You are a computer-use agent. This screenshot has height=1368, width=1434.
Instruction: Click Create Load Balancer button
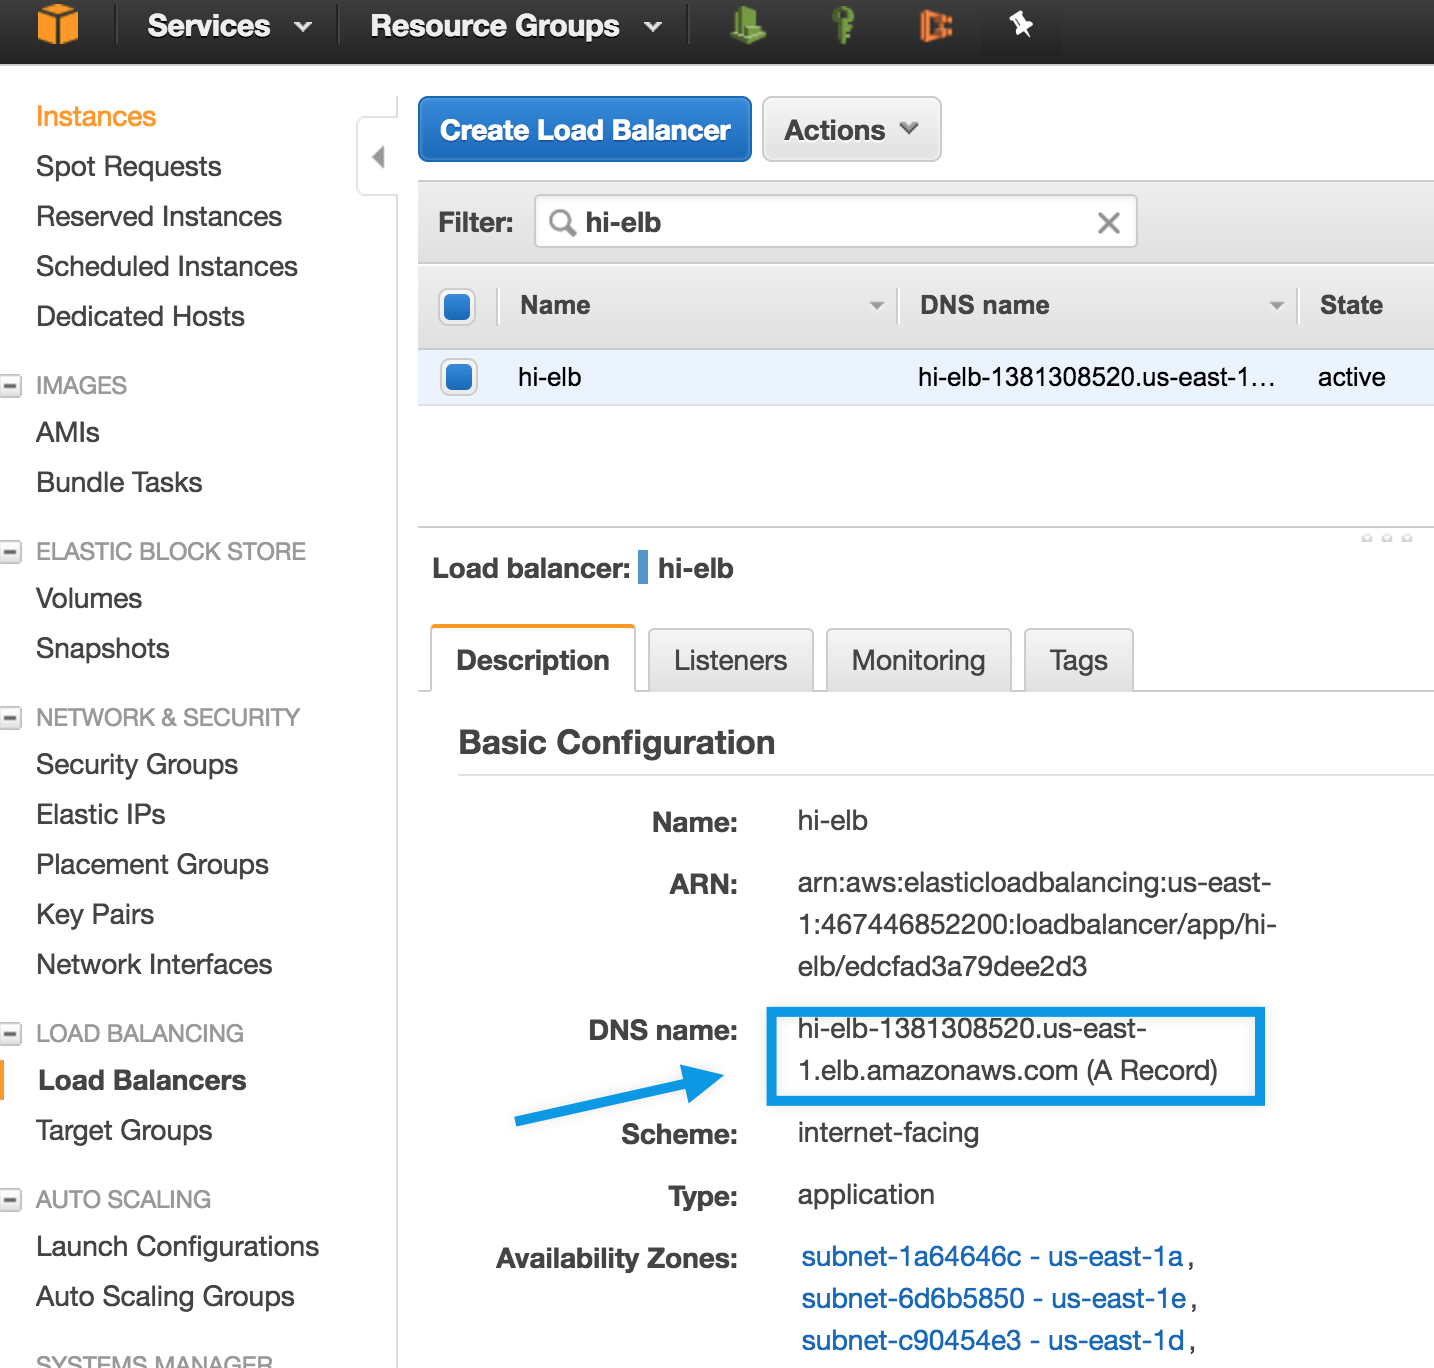point(585,130)
